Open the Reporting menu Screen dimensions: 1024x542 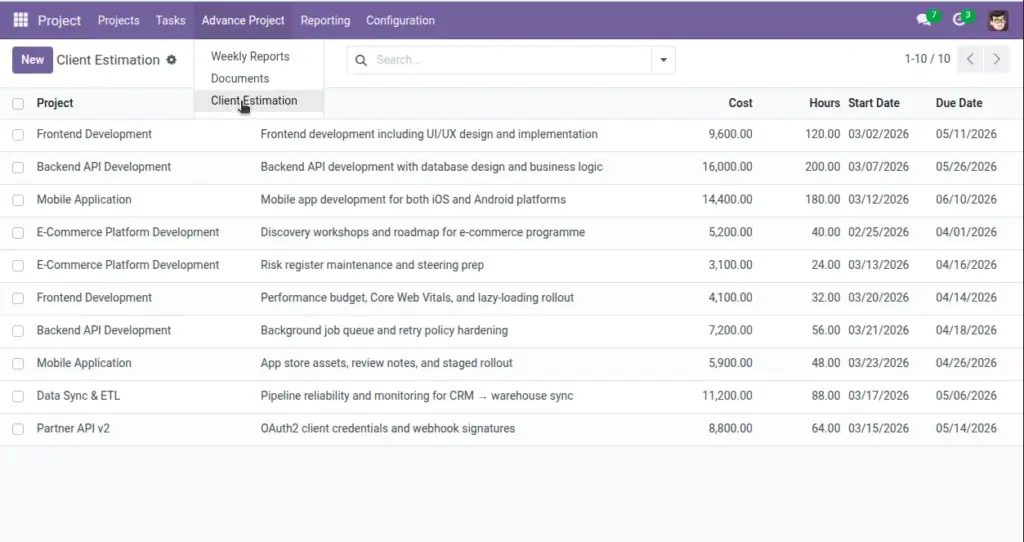325,20
